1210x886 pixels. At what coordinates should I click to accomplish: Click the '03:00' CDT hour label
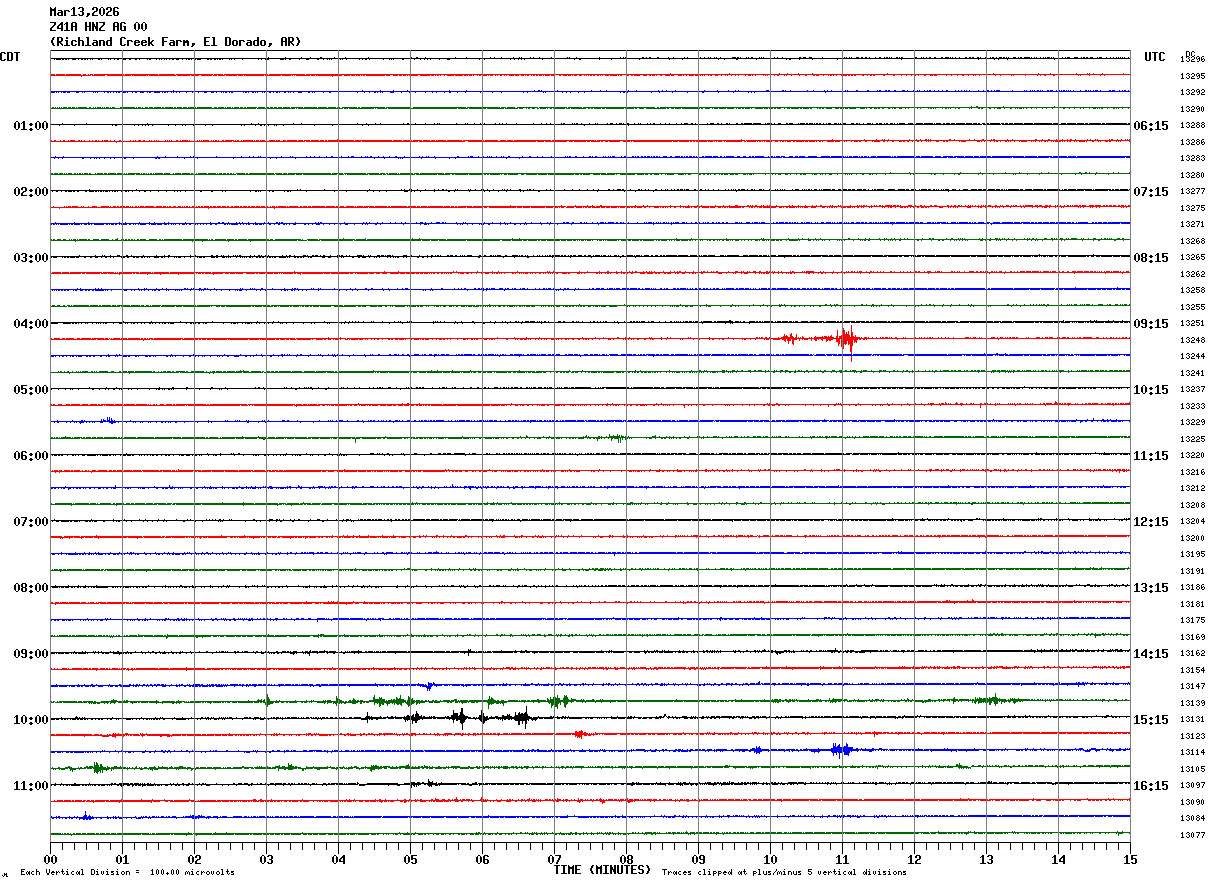30,258
